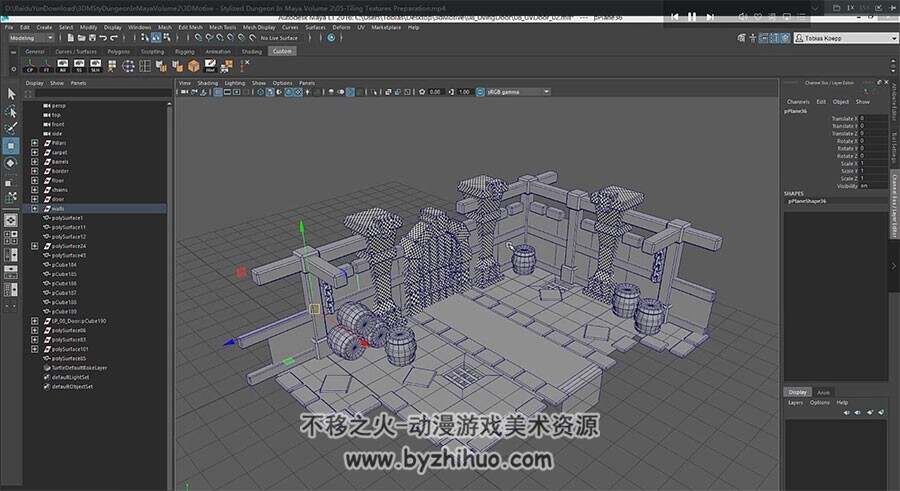Undo last action arrow icon
Image resolution: width=900 pixels, height=491 pixels.
(103, 38)
